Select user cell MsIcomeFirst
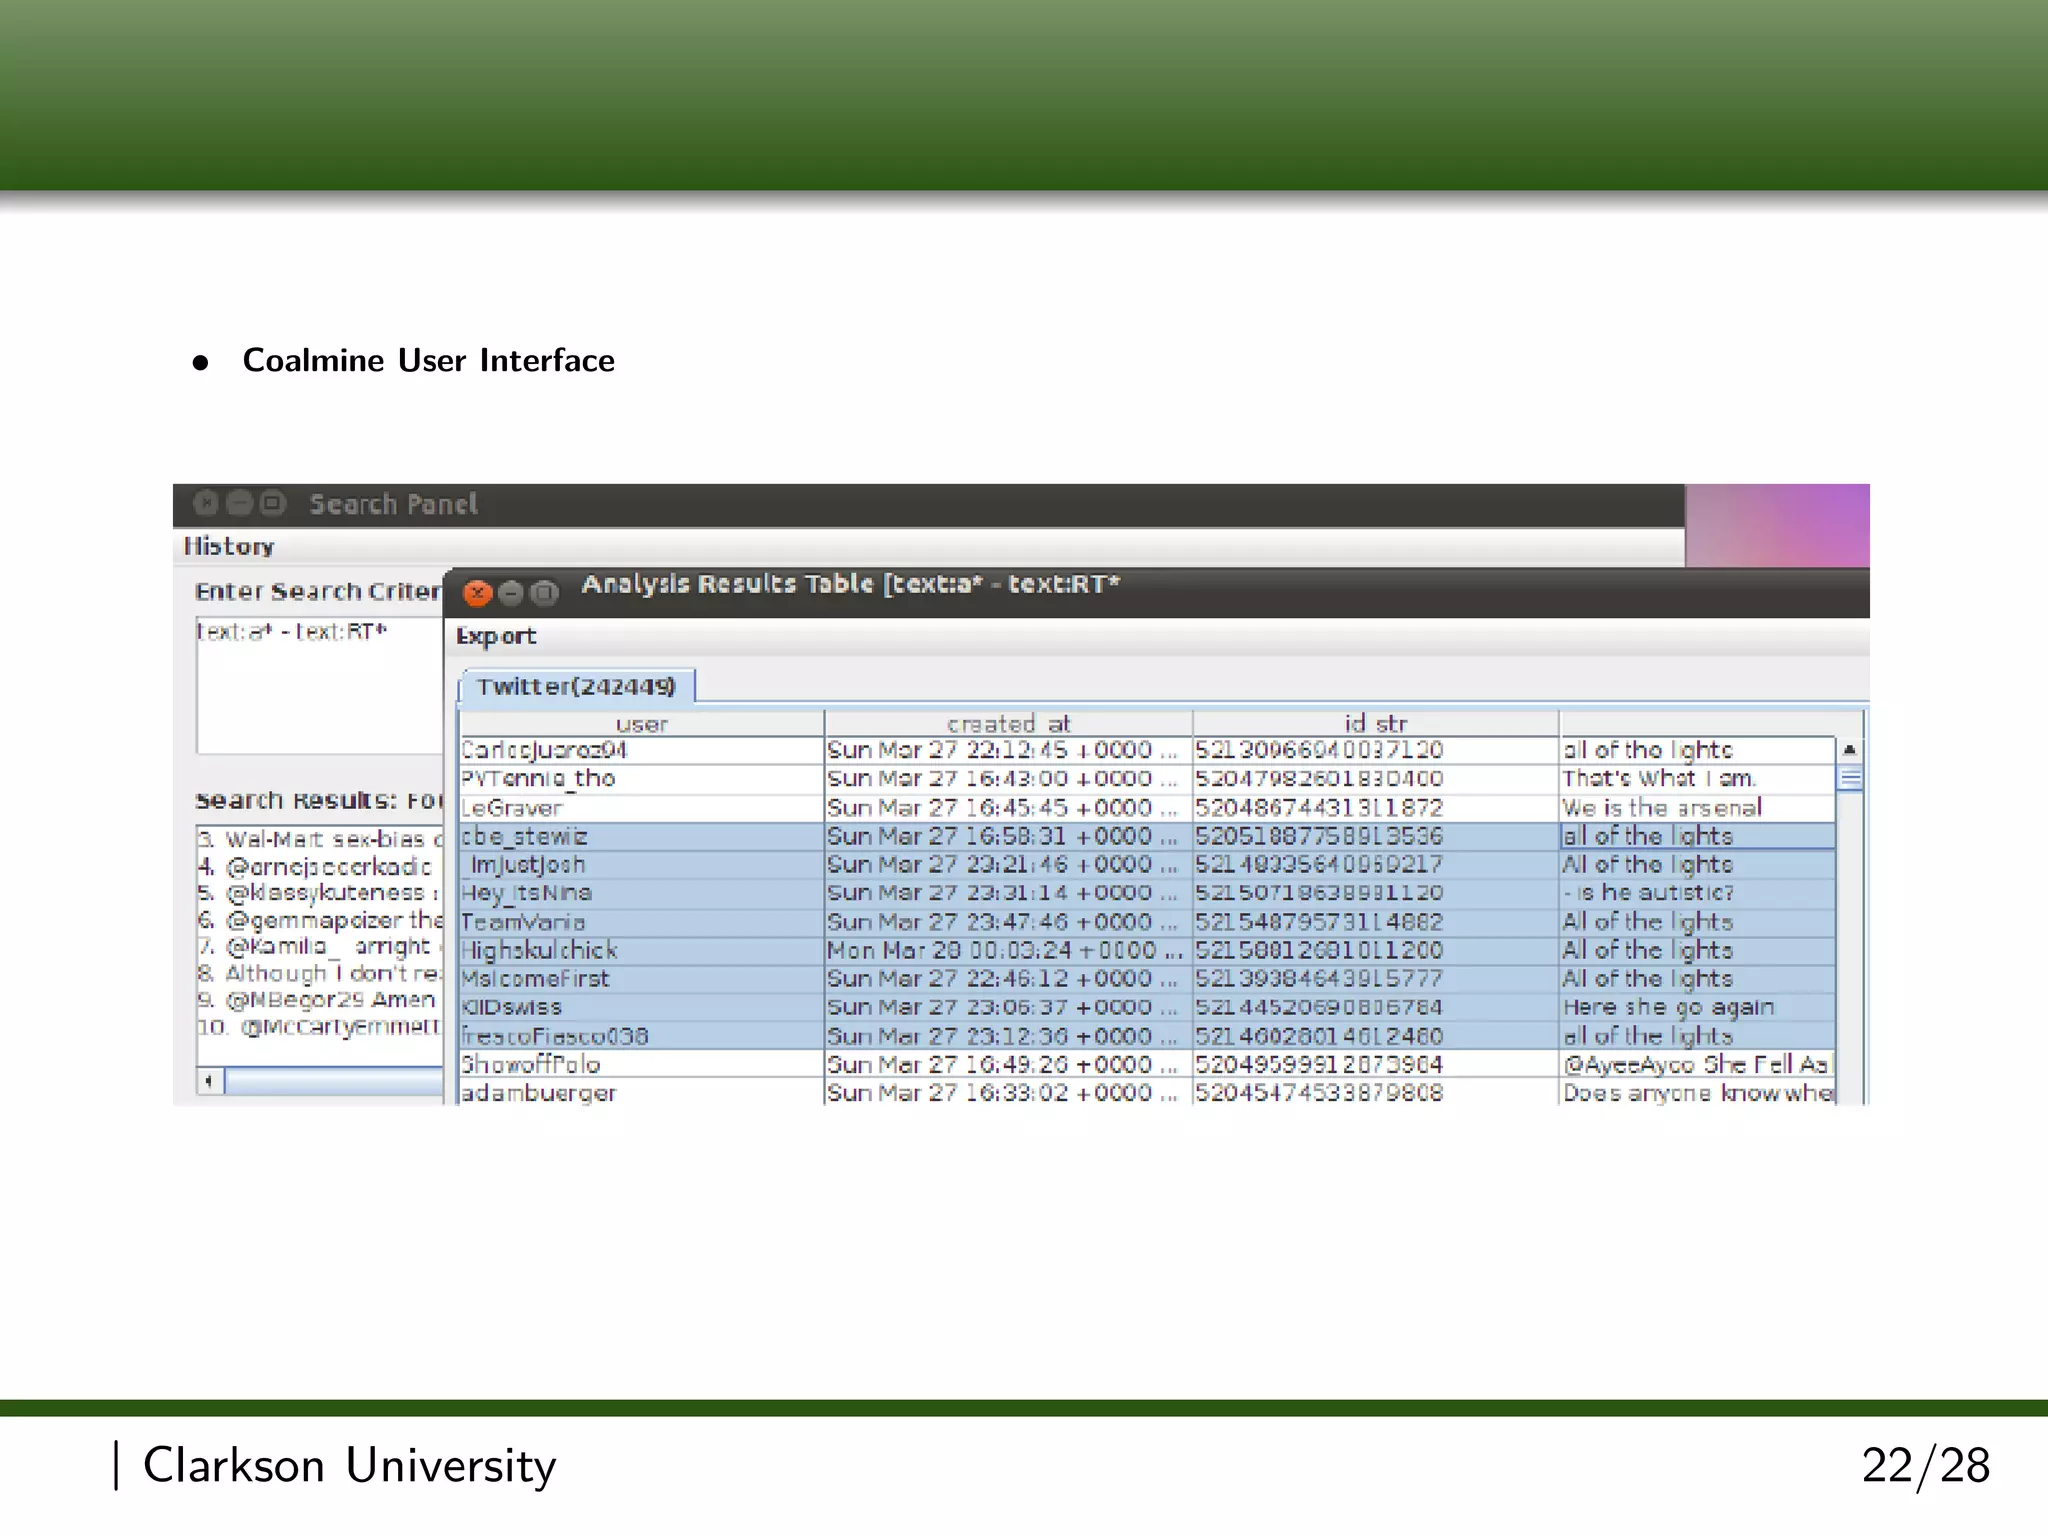2048x1536 pixels. click(641, 979)
